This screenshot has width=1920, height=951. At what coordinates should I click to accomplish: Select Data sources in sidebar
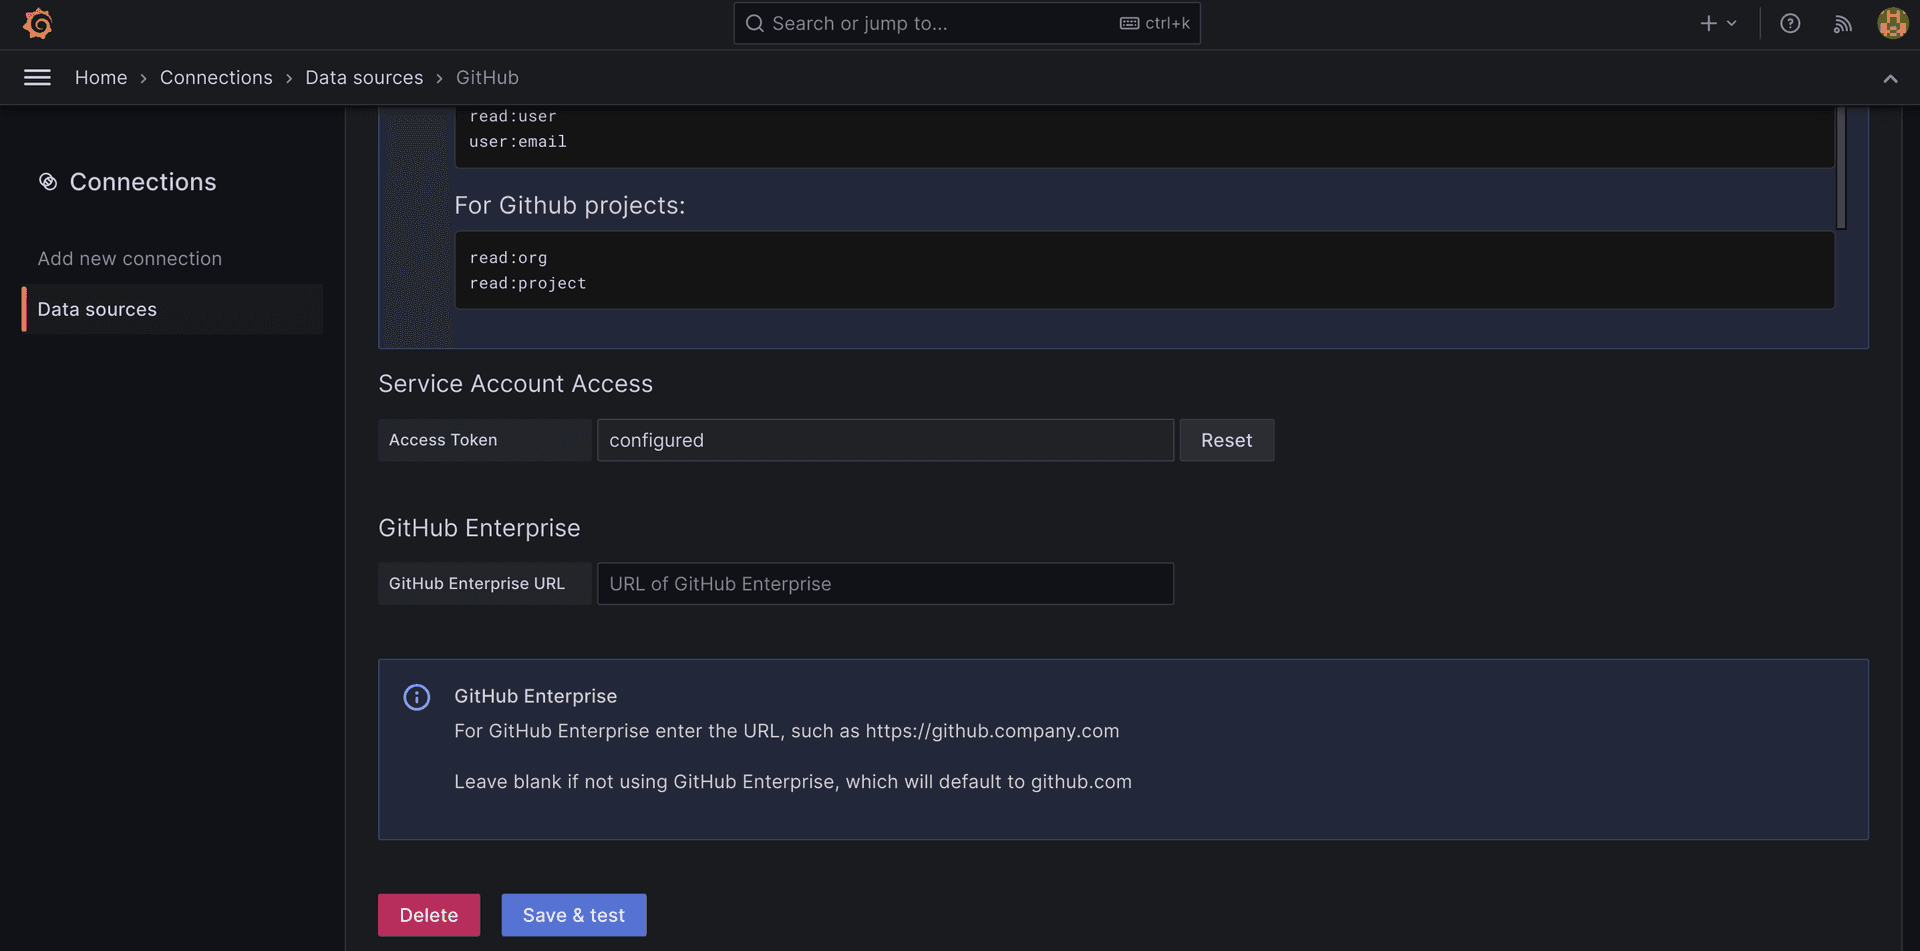(97, 310)
